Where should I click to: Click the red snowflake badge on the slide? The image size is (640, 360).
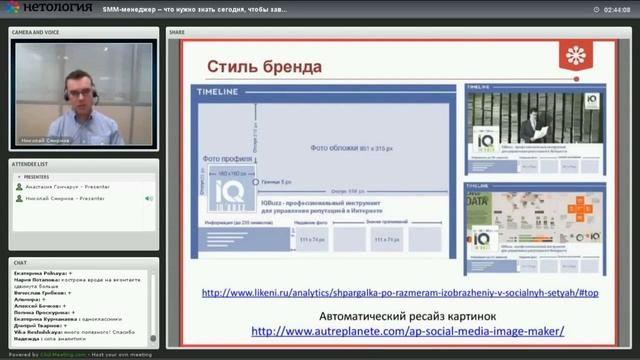coord(576,55)
